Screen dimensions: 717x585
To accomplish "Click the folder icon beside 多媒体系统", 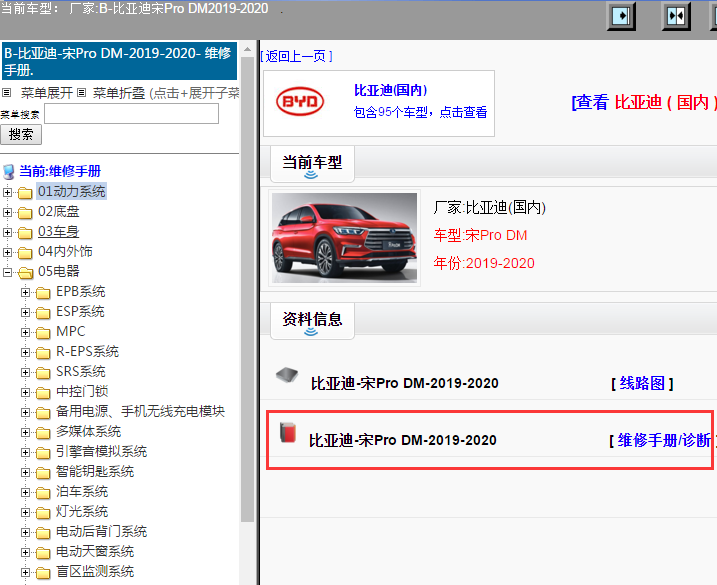I will [x=43, y=433].
